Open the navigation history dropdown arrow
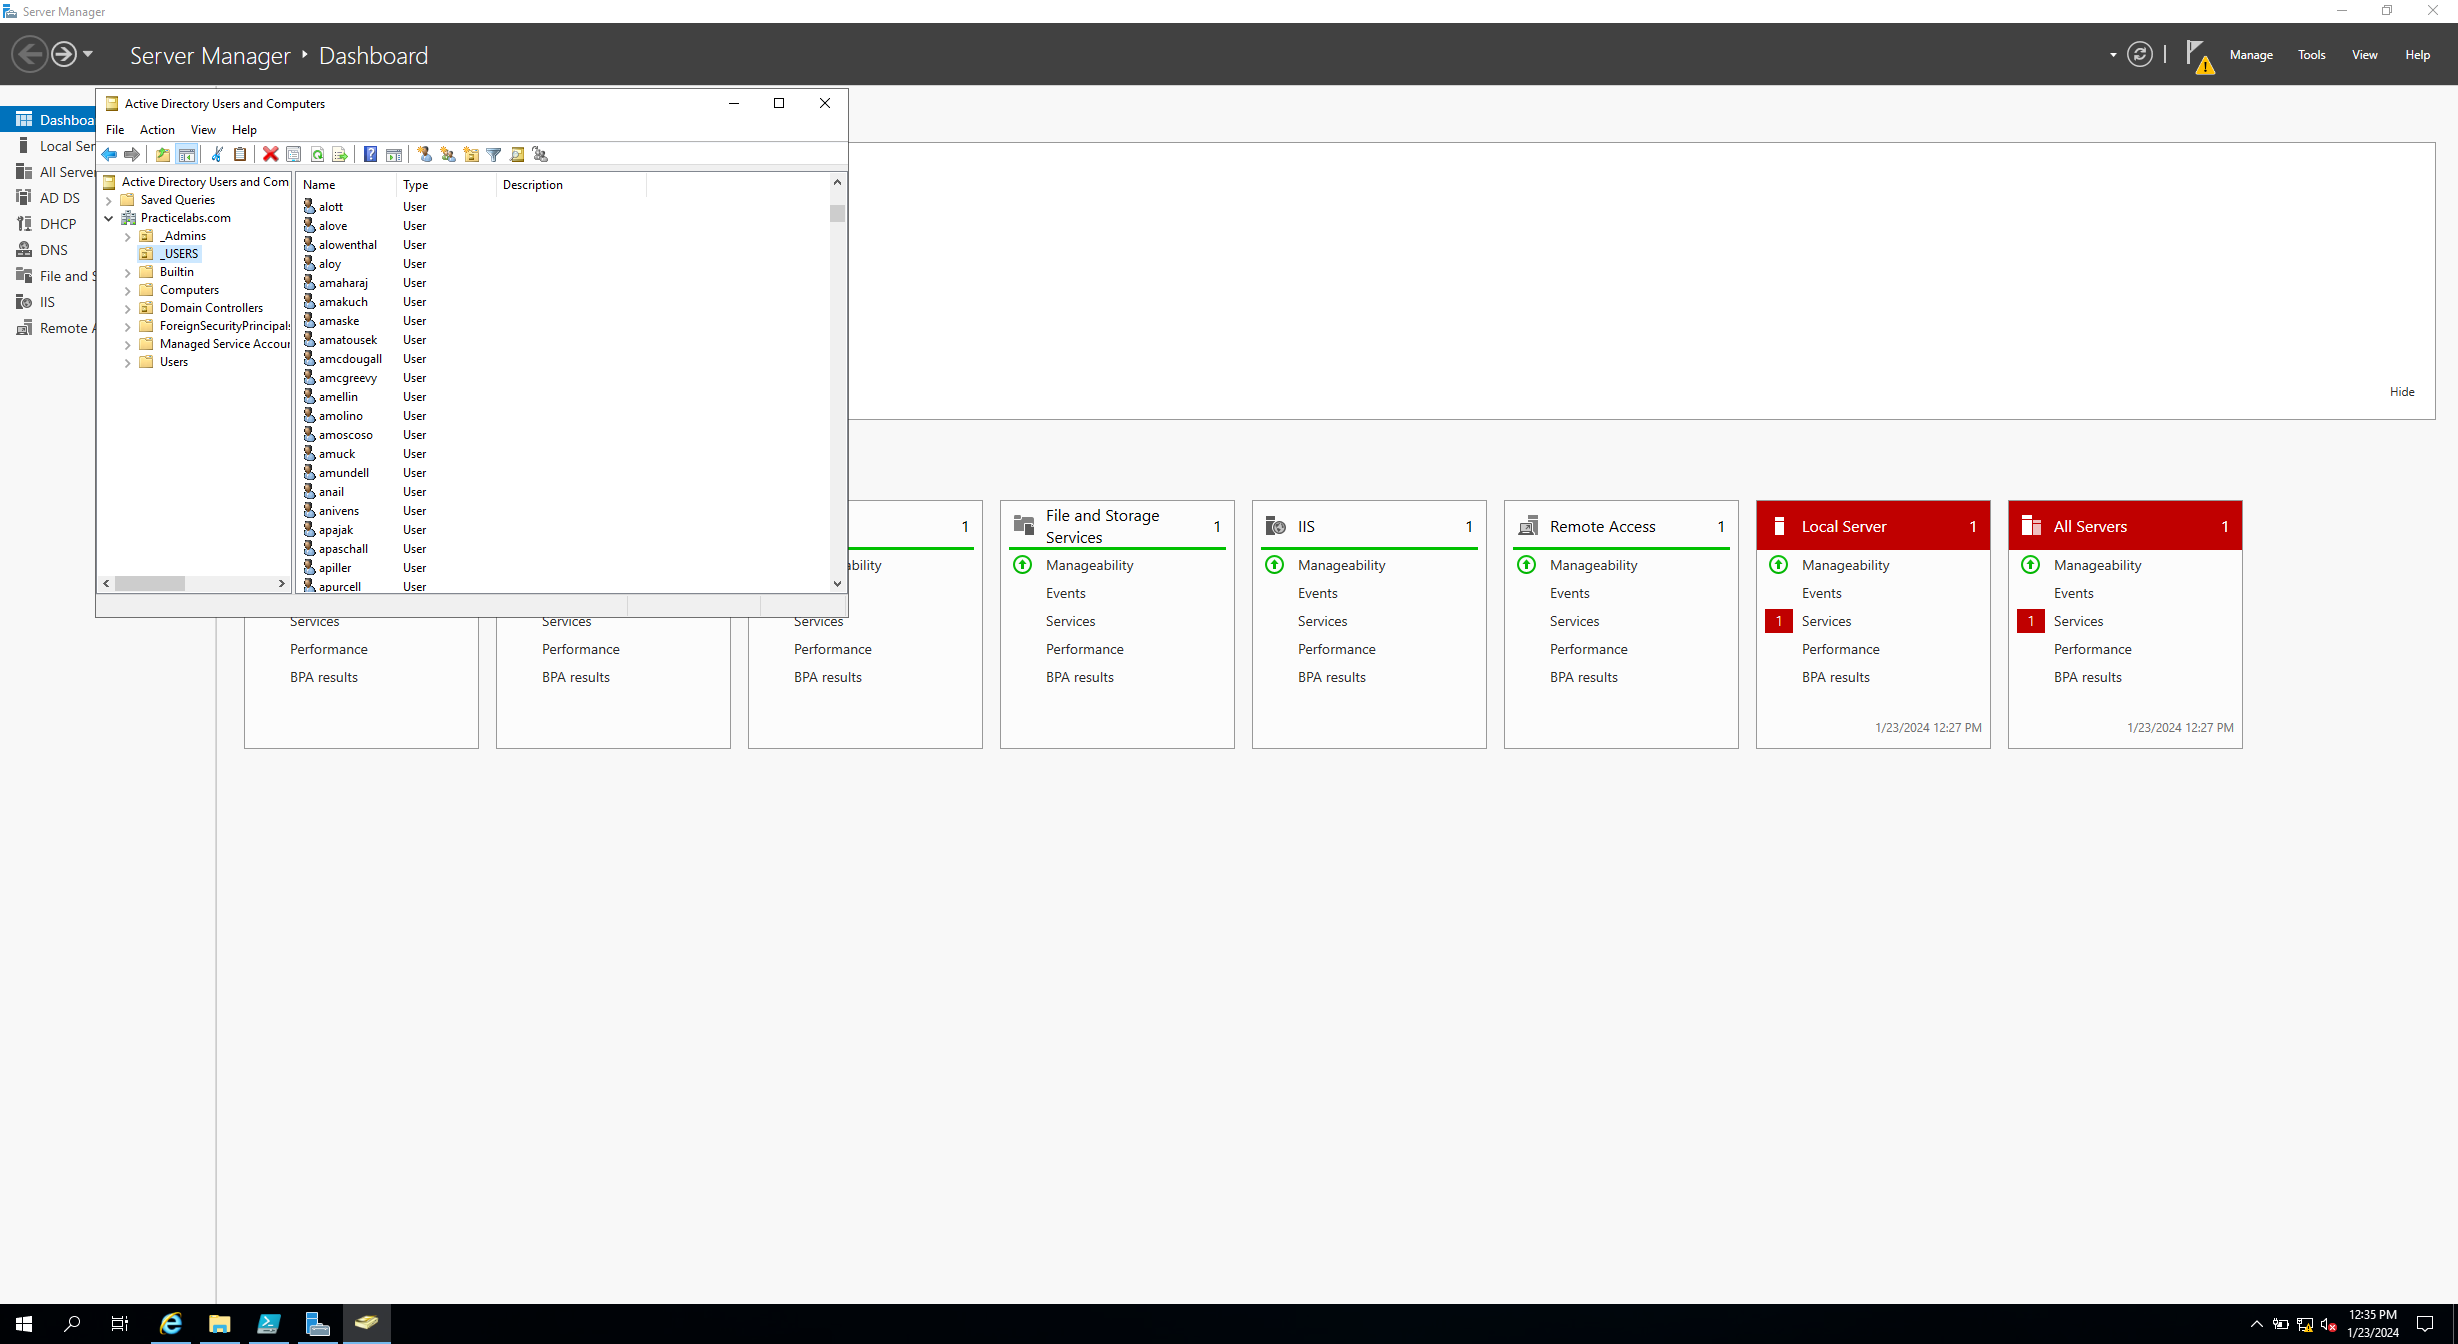The height and width of the screenshot is (1344, 2458). click(88, 54)
